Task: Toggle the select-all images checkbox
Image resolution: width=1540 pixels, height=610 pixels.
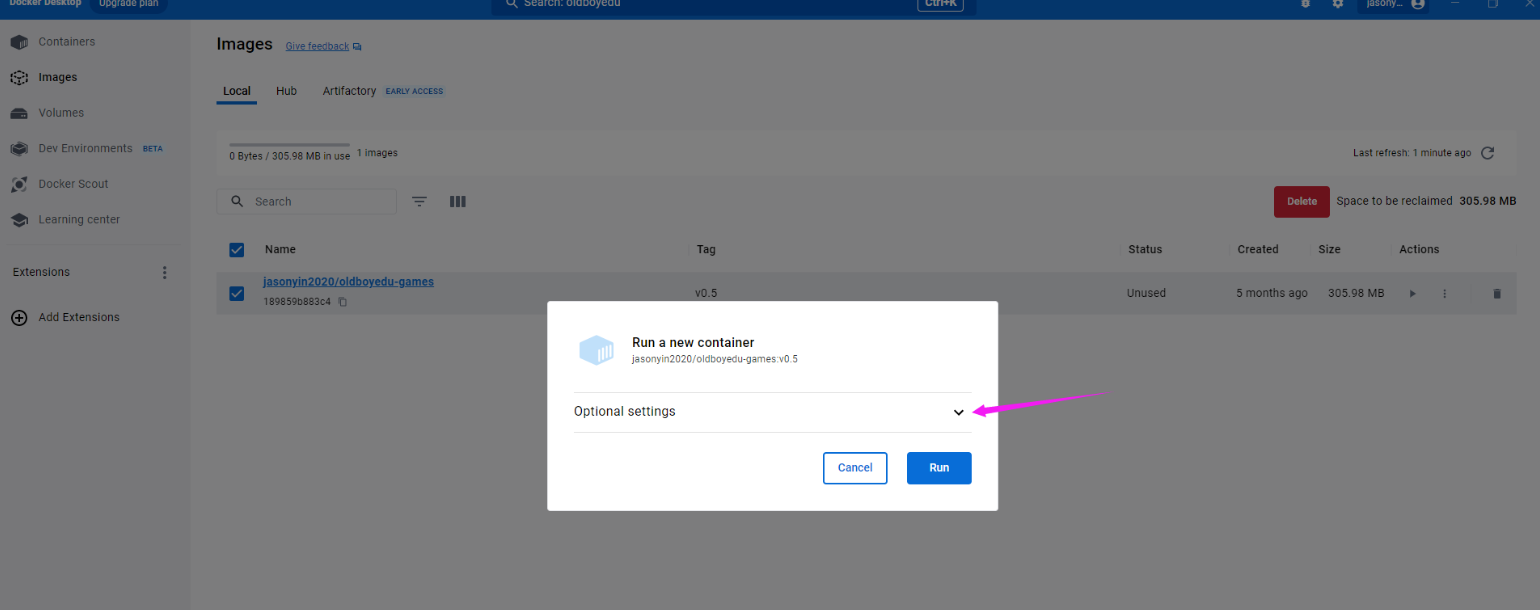Action: (237, 250)
